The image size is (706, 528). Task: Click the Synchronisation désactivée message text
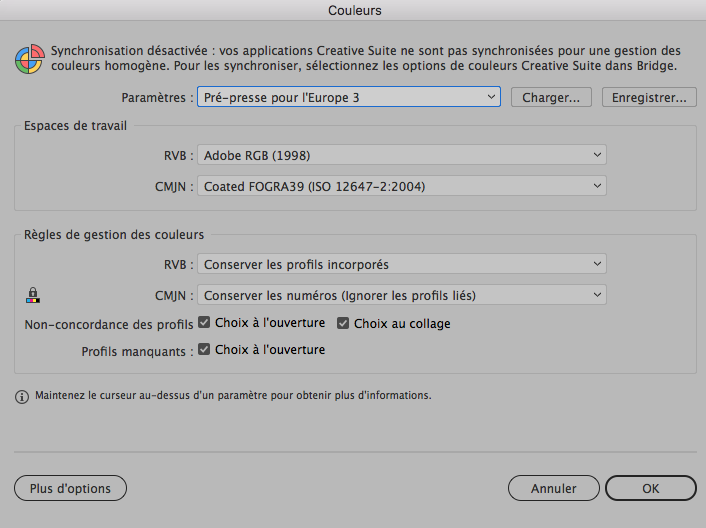click(366, 58)
